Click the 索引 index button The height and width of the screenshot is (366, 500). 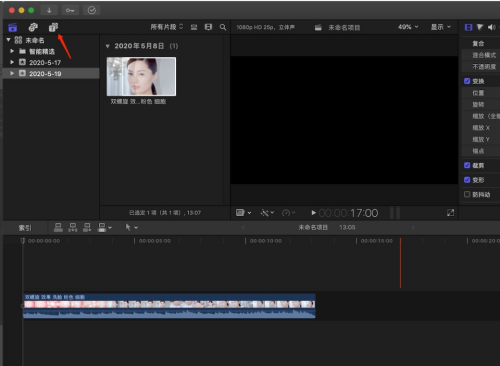25,228
